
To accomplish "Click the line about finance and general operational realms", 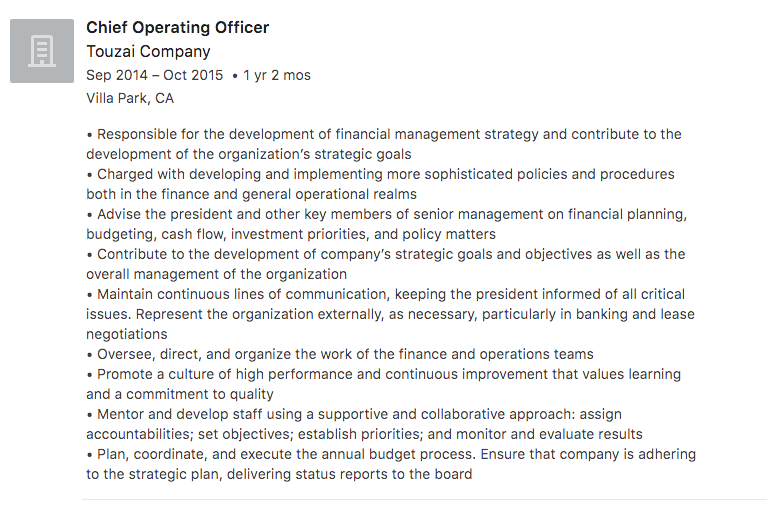I will pos(251,194).
